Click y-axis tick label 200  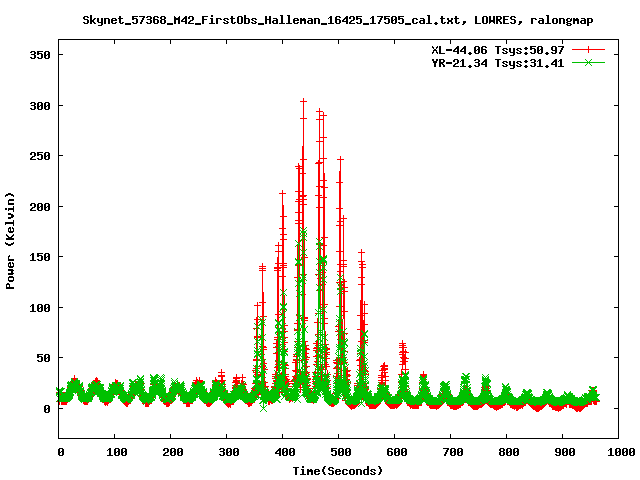coord(40,207)
